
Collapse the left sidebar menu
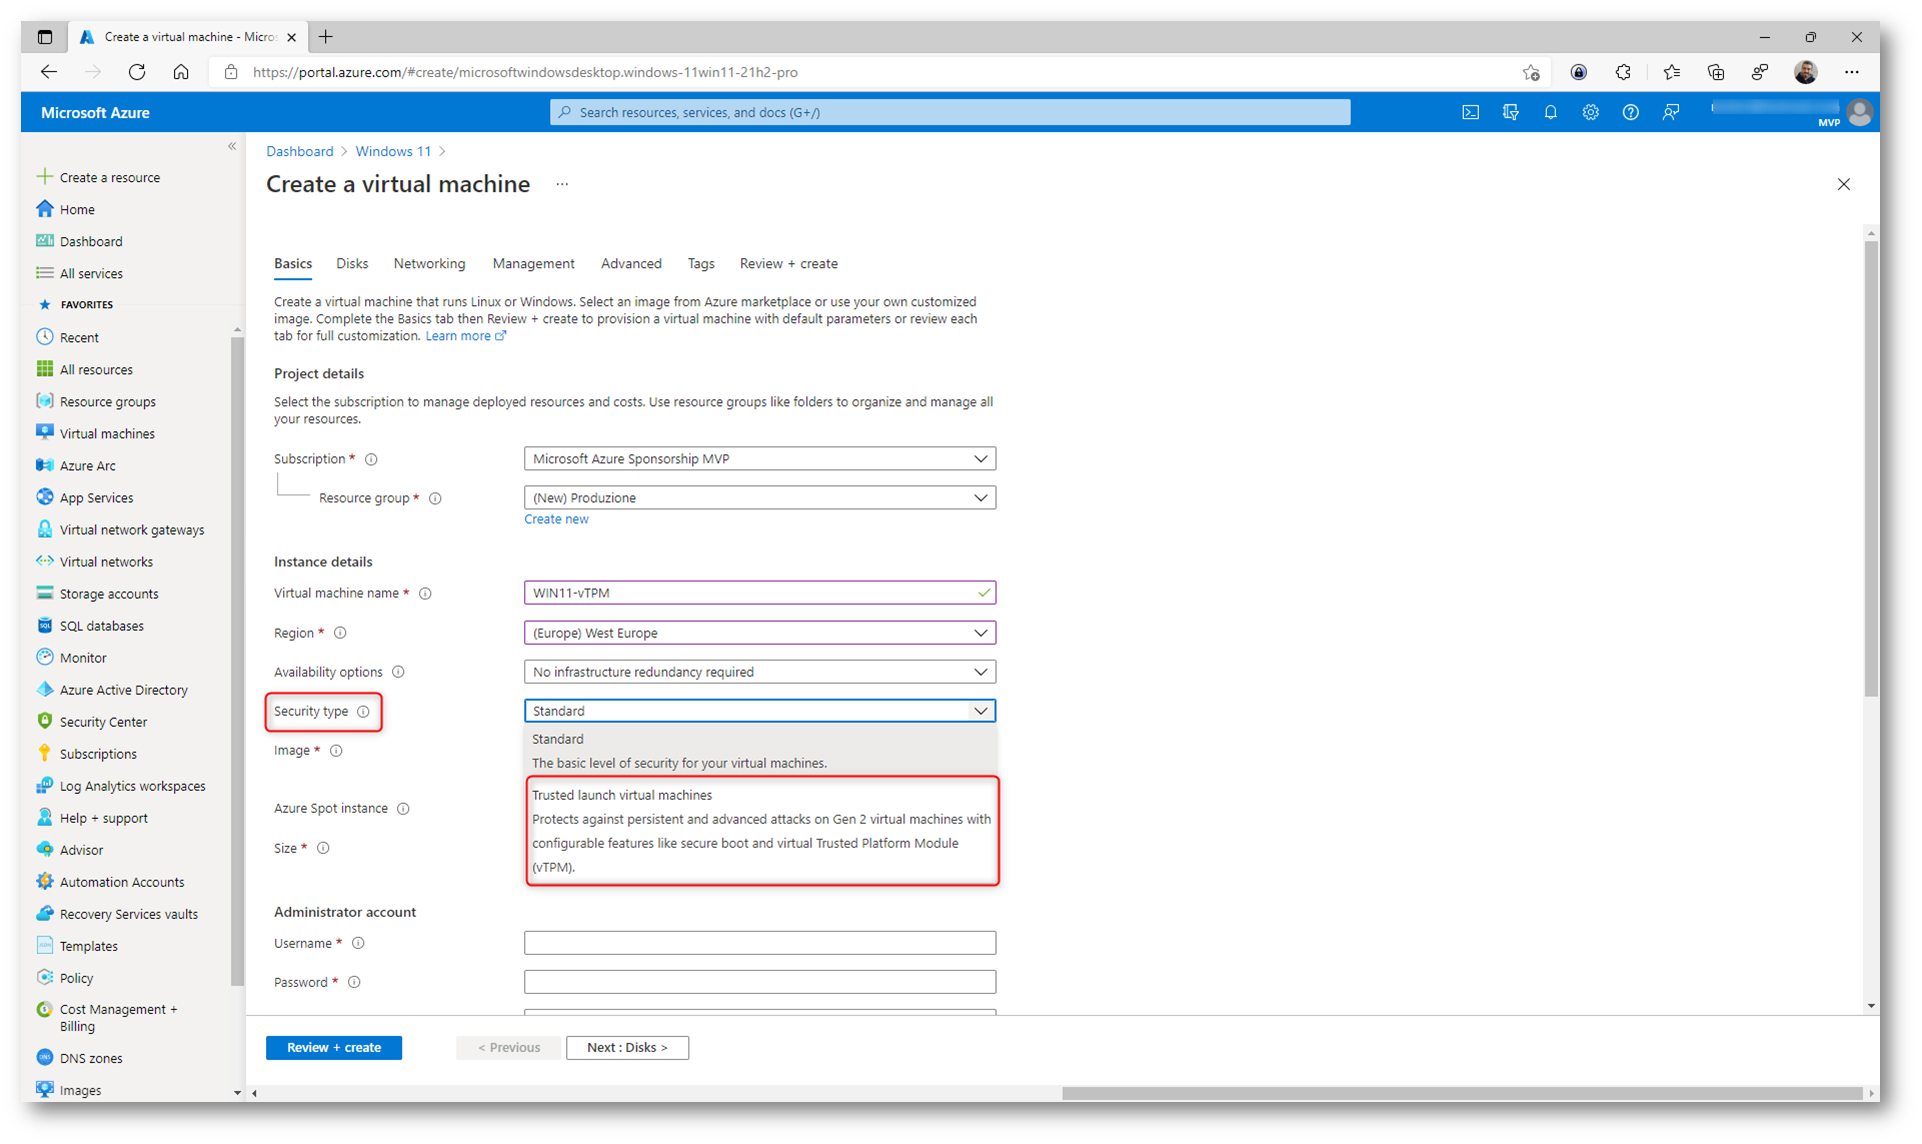coord(232,146)
